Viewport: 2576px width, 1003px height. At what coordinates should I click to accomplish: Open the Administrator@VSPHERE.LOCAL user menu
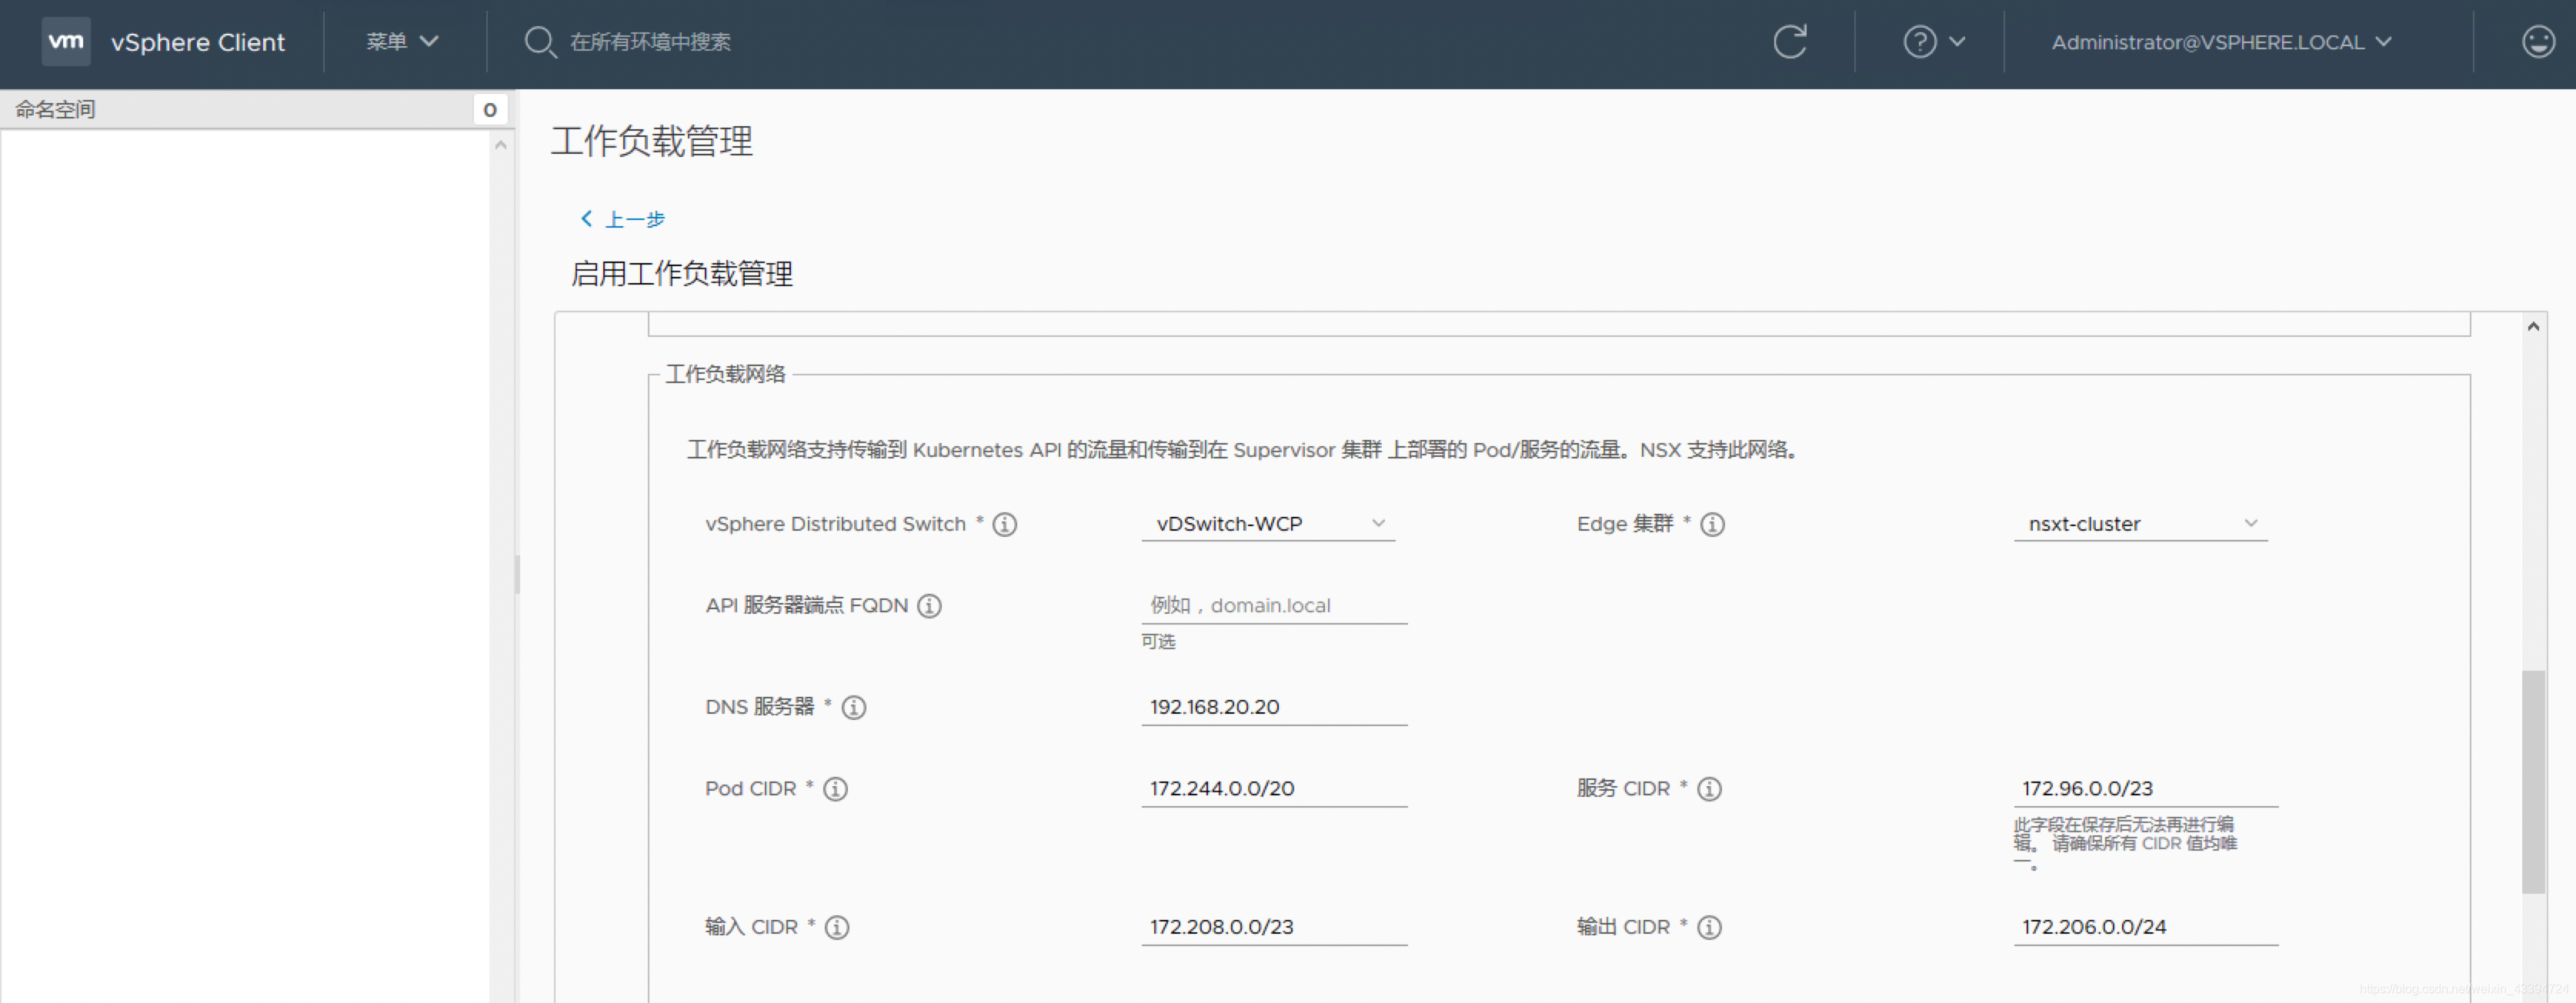(2221, 42)
